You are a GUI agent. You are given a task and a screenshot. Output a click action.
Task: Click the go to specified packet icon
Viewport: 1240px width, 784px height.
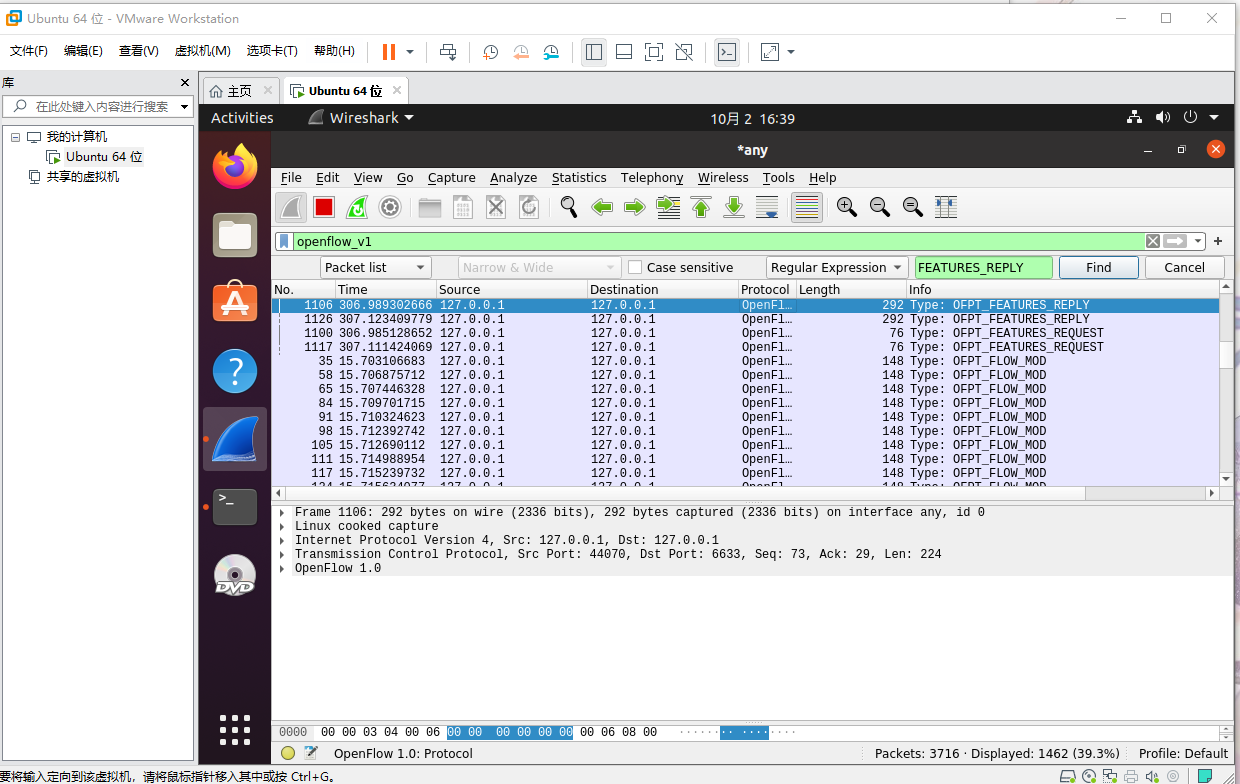(668, 207)
